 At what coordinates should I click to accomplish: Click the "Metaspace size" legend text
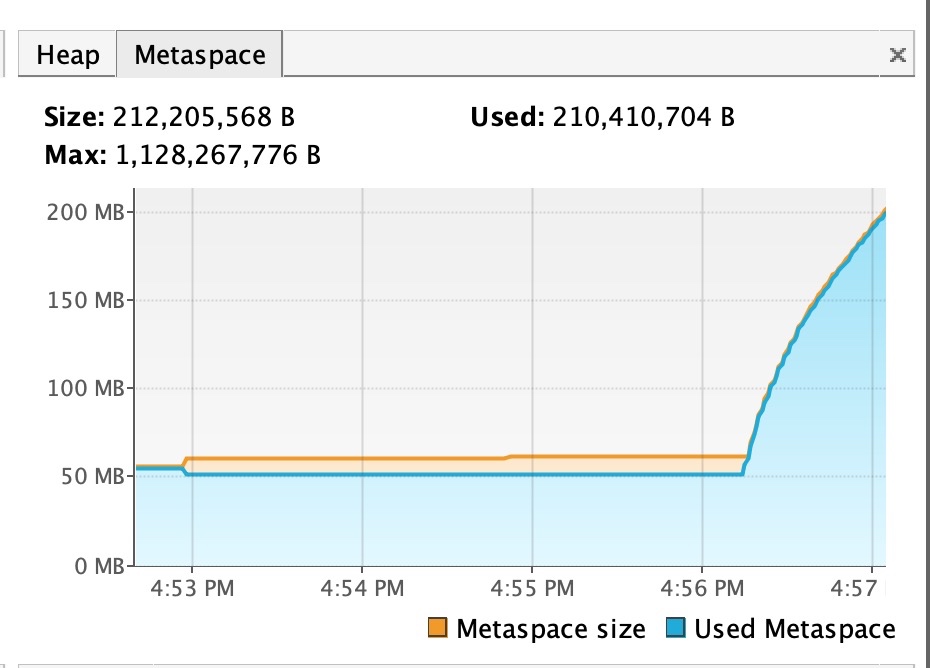tap(551, 629)
